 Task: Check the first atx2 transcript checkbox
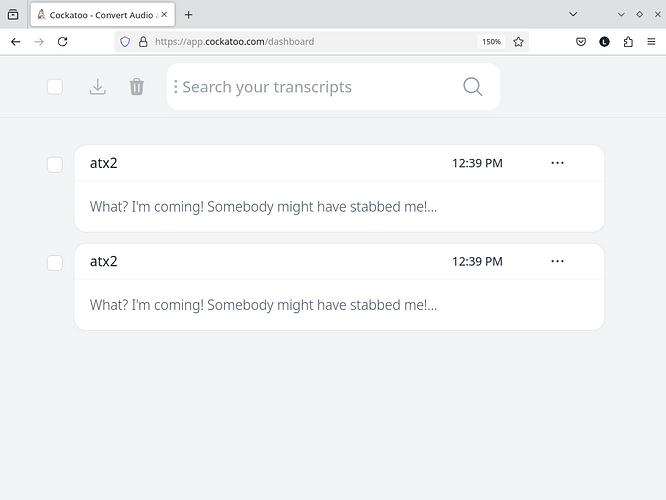click(x=55, y=164)
